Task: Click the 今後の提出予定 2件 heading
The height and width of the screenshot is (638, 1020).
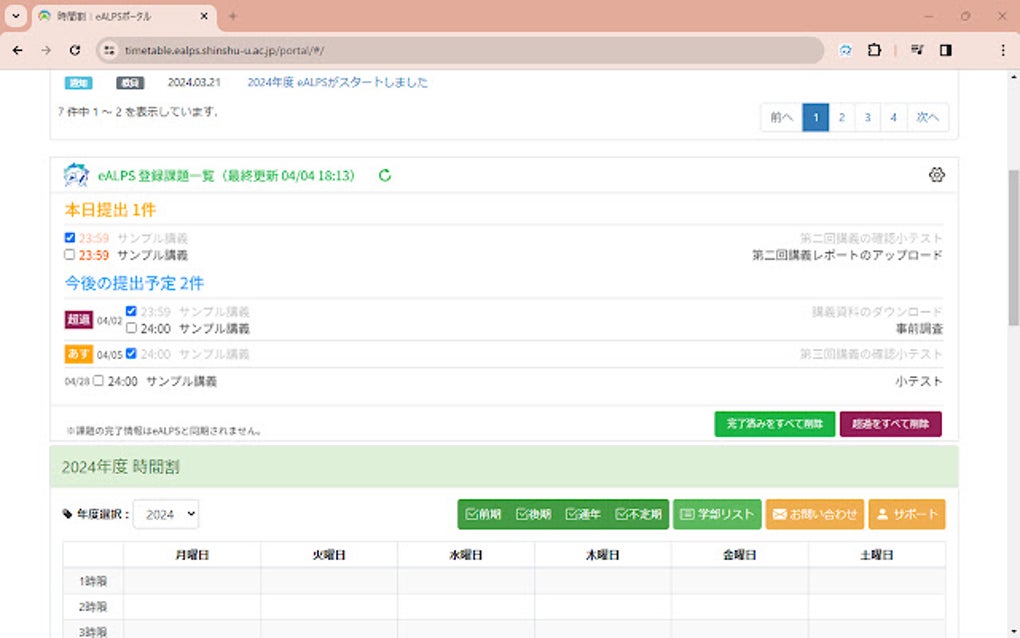Action: pyautogui.click(x=134, y=284)
